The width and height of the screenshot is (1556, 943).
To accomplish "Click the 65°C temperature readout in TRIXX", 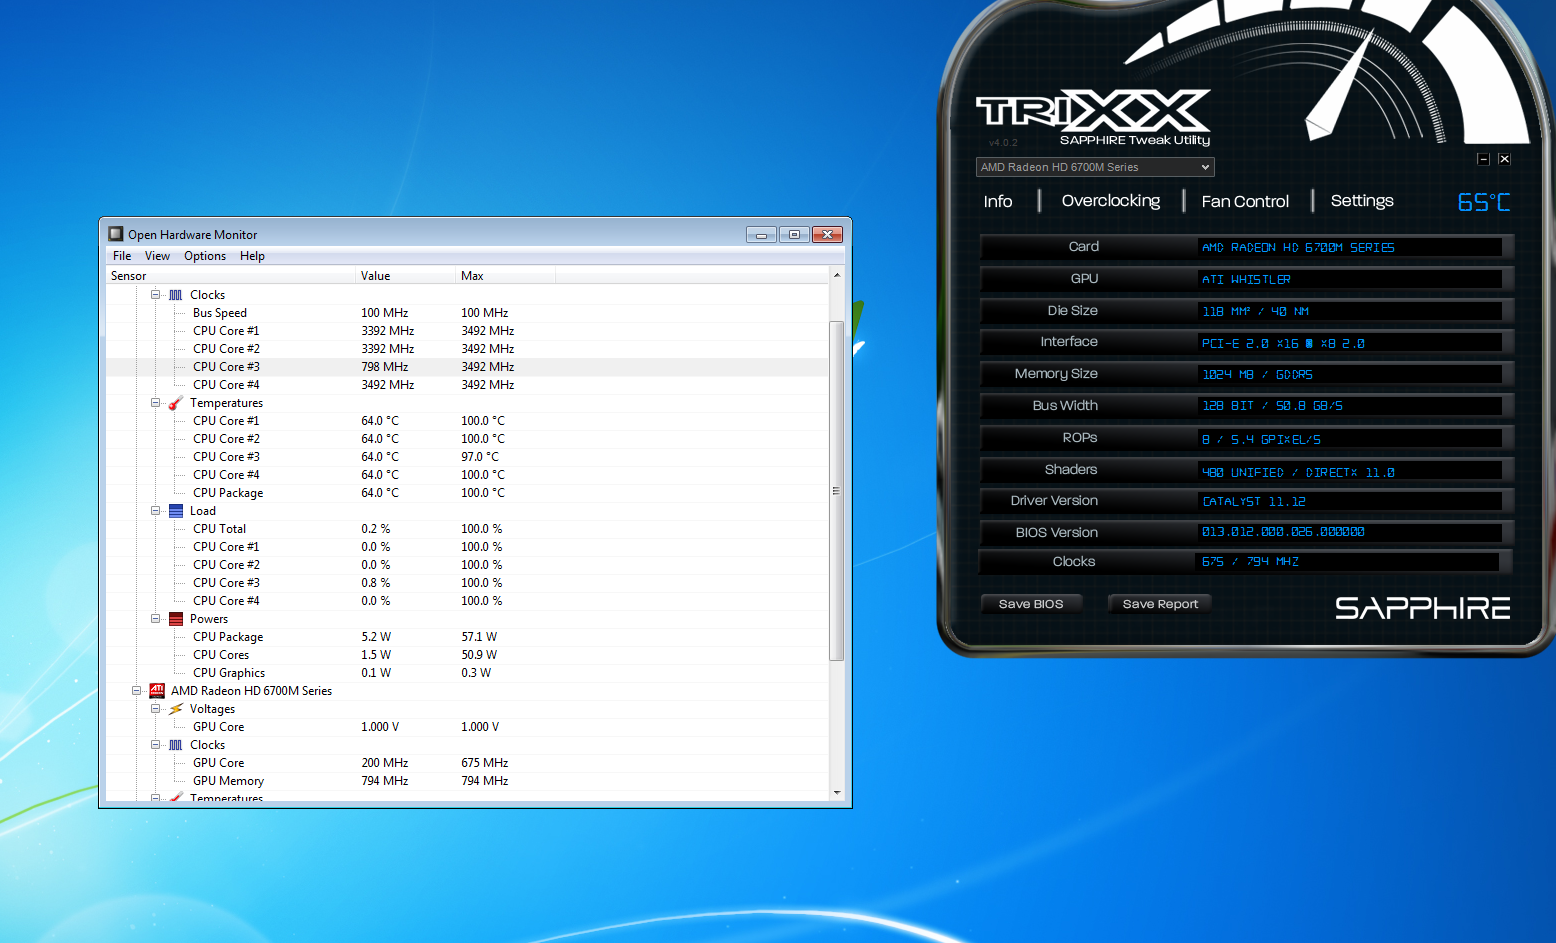I will pyautogui.click(x=1484, y=202).
